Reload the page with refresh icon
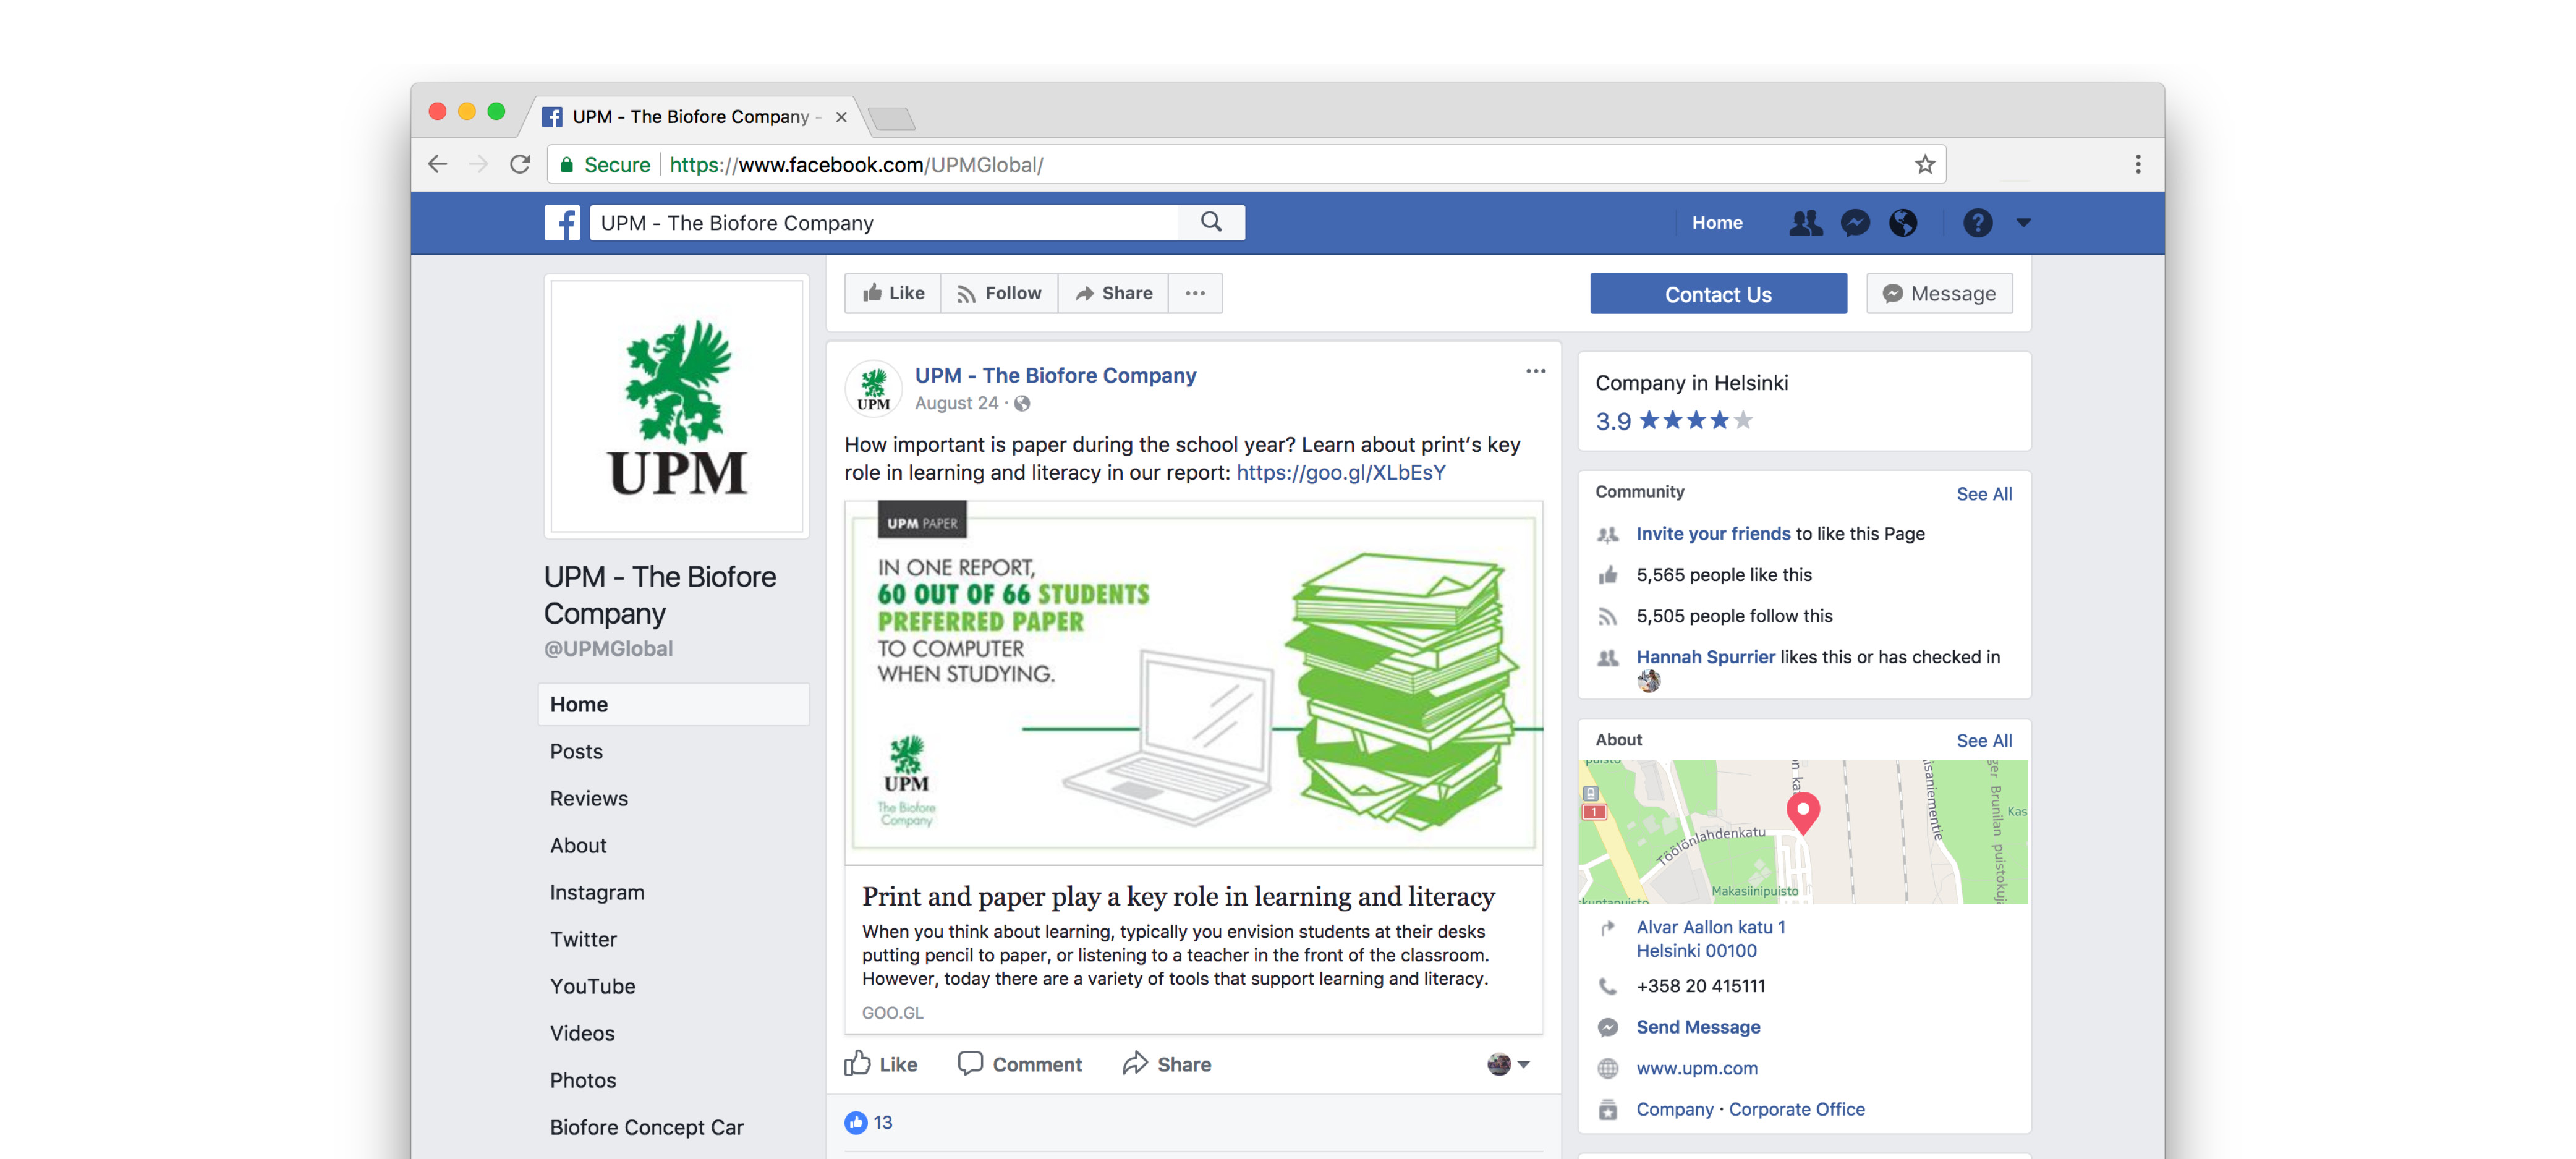Viewport: 2576px width, 1159px height. coord(520,164)
